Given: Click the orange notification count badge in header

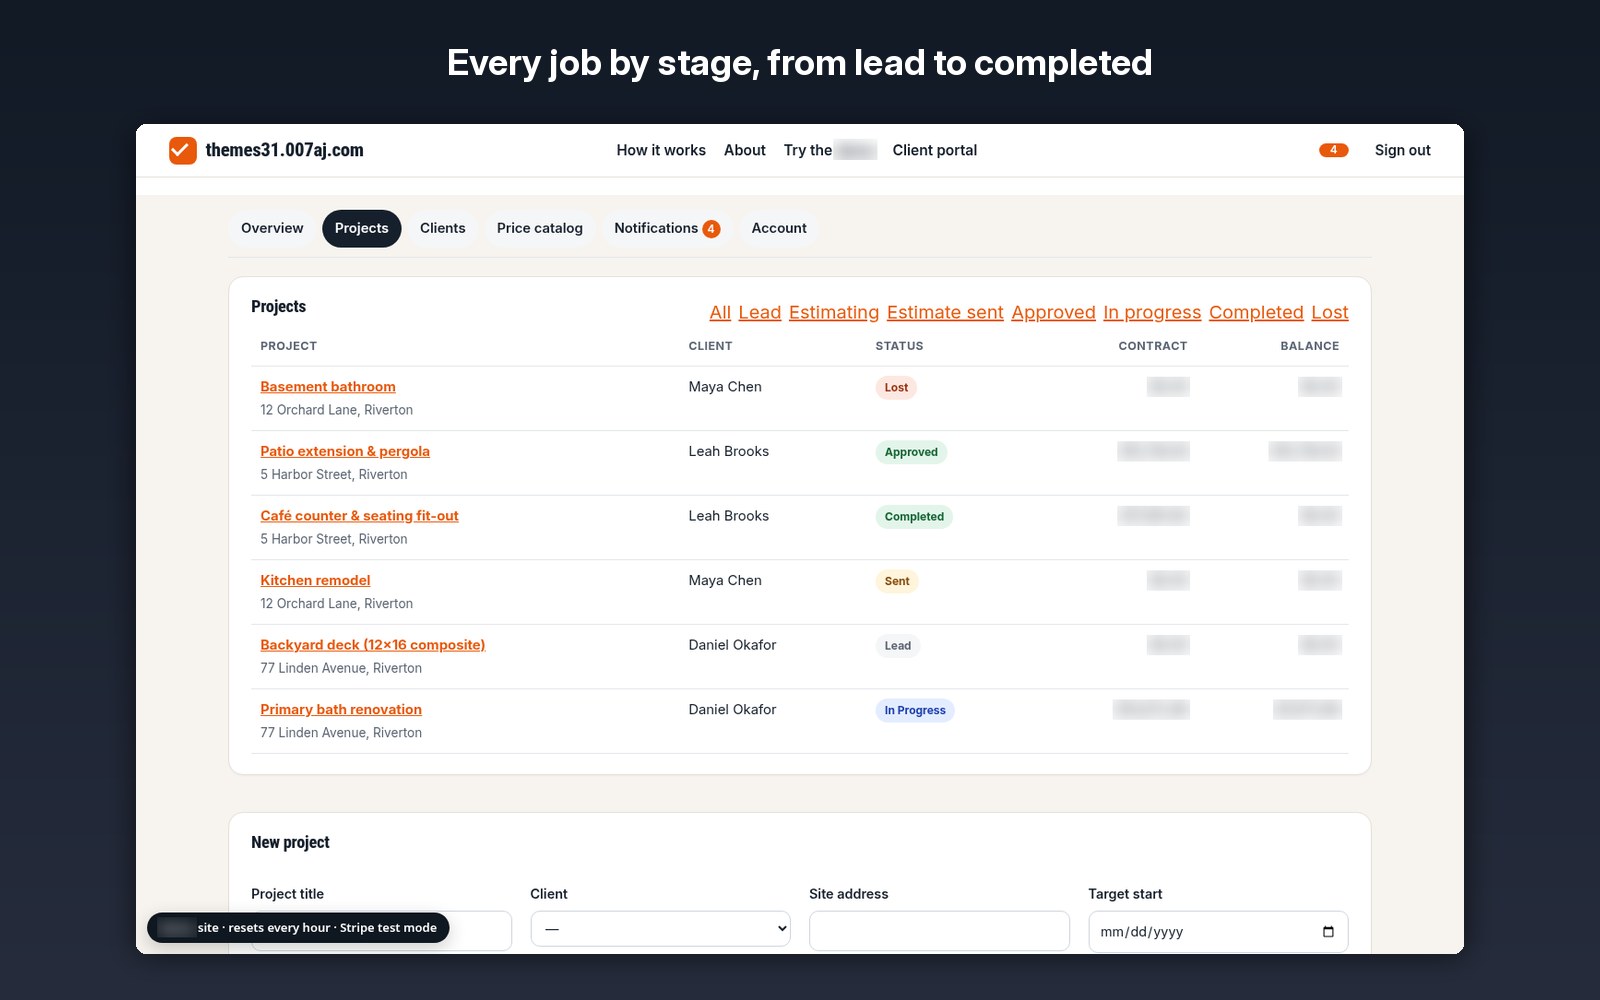Looking at the screenshot, I should (x=1333, y=150).
